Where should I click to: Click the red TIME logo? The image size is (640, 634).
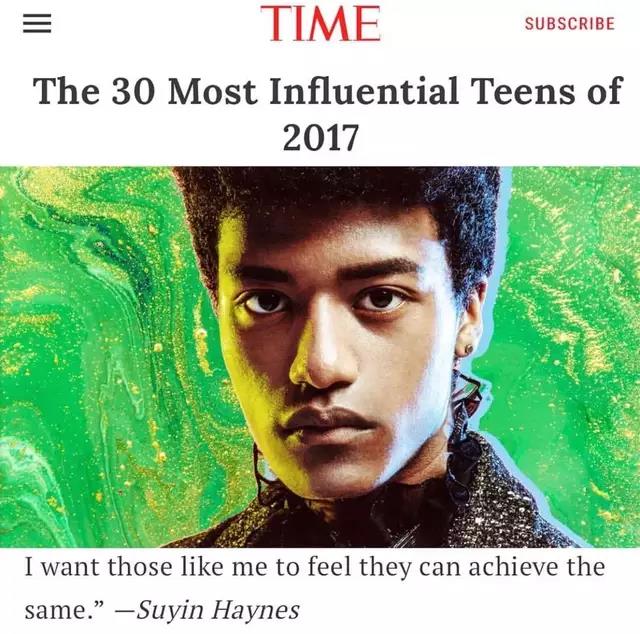(320, 23)
